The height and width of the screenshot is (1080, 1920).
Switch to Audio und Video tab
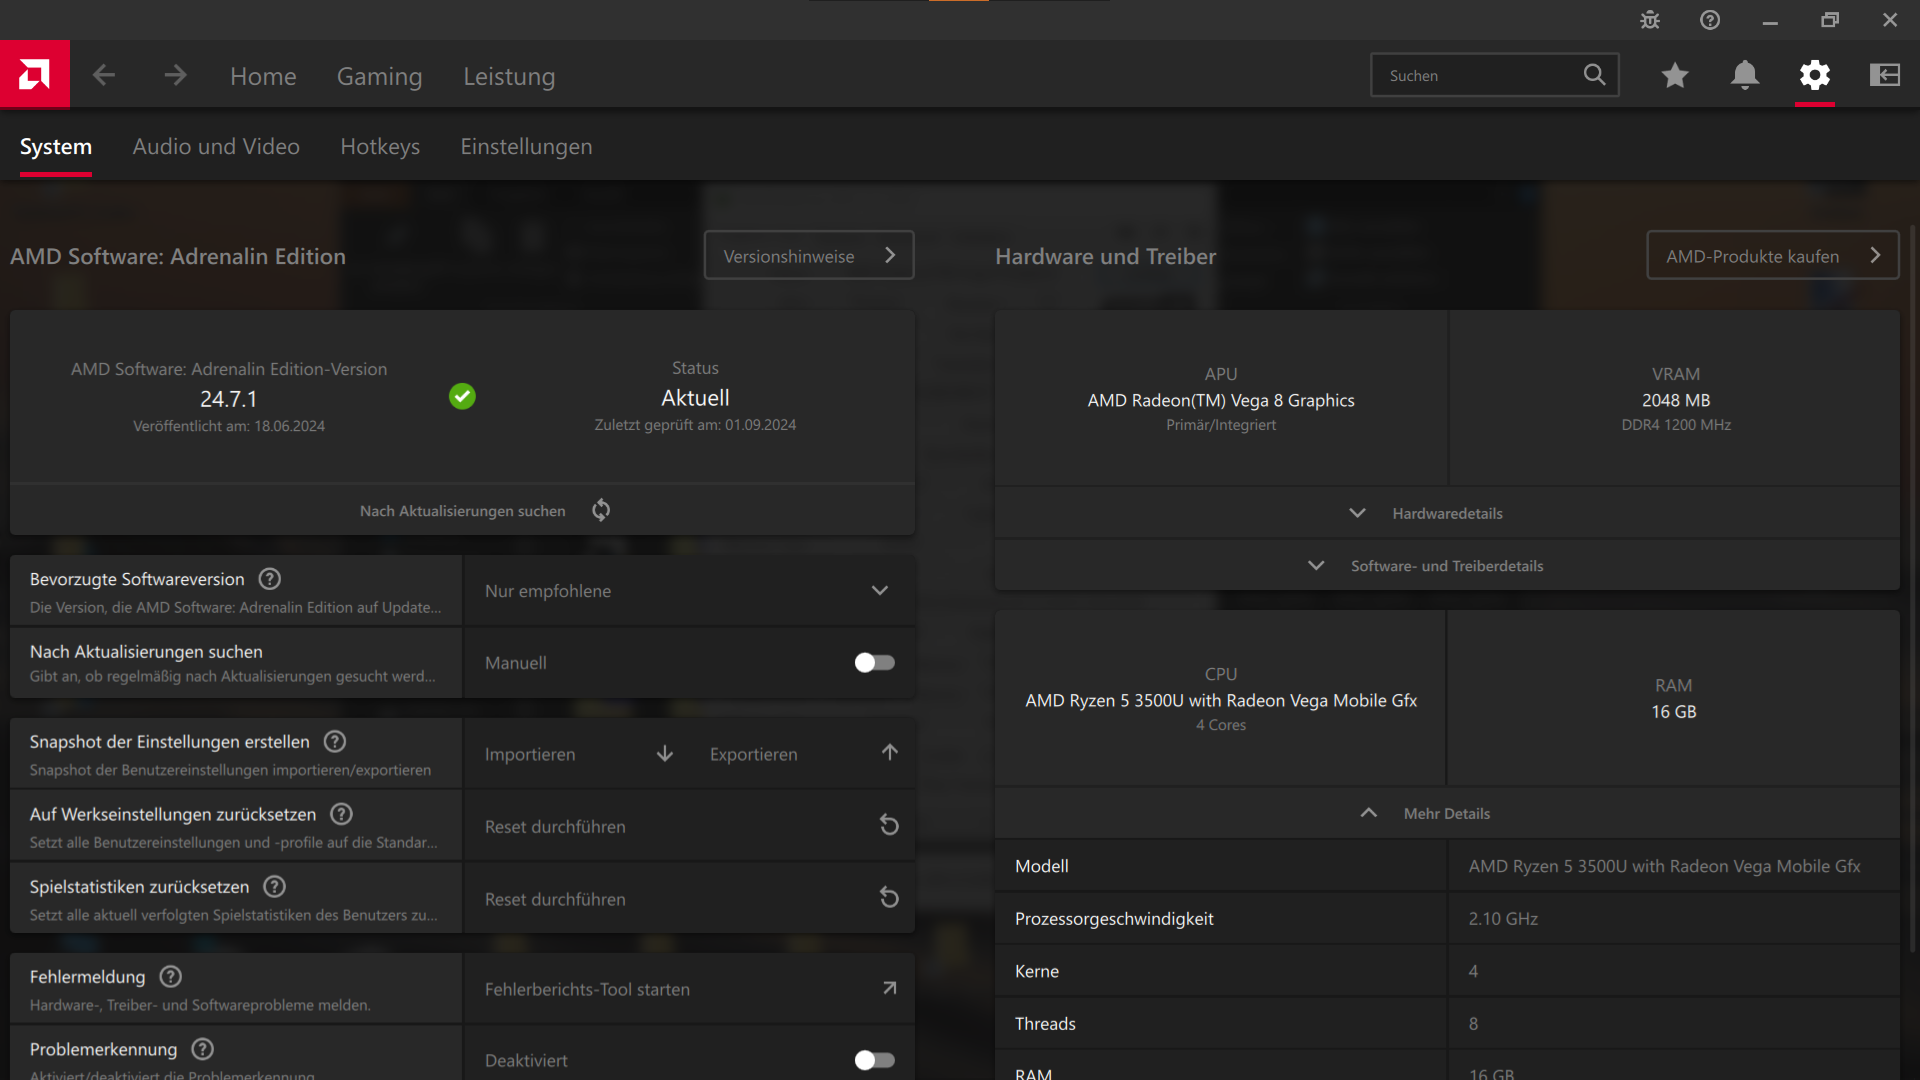coord(216,147)
